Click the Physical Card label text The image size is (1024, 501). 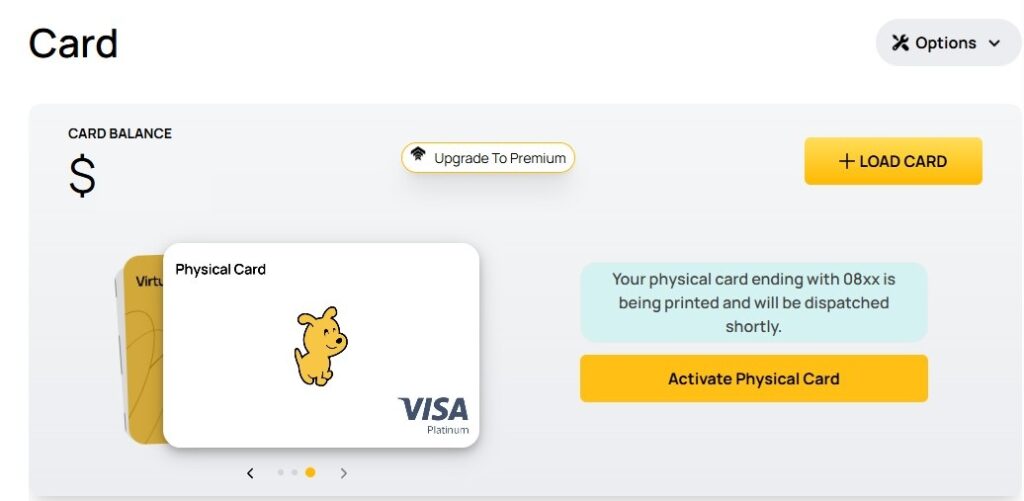click(220, 269)
